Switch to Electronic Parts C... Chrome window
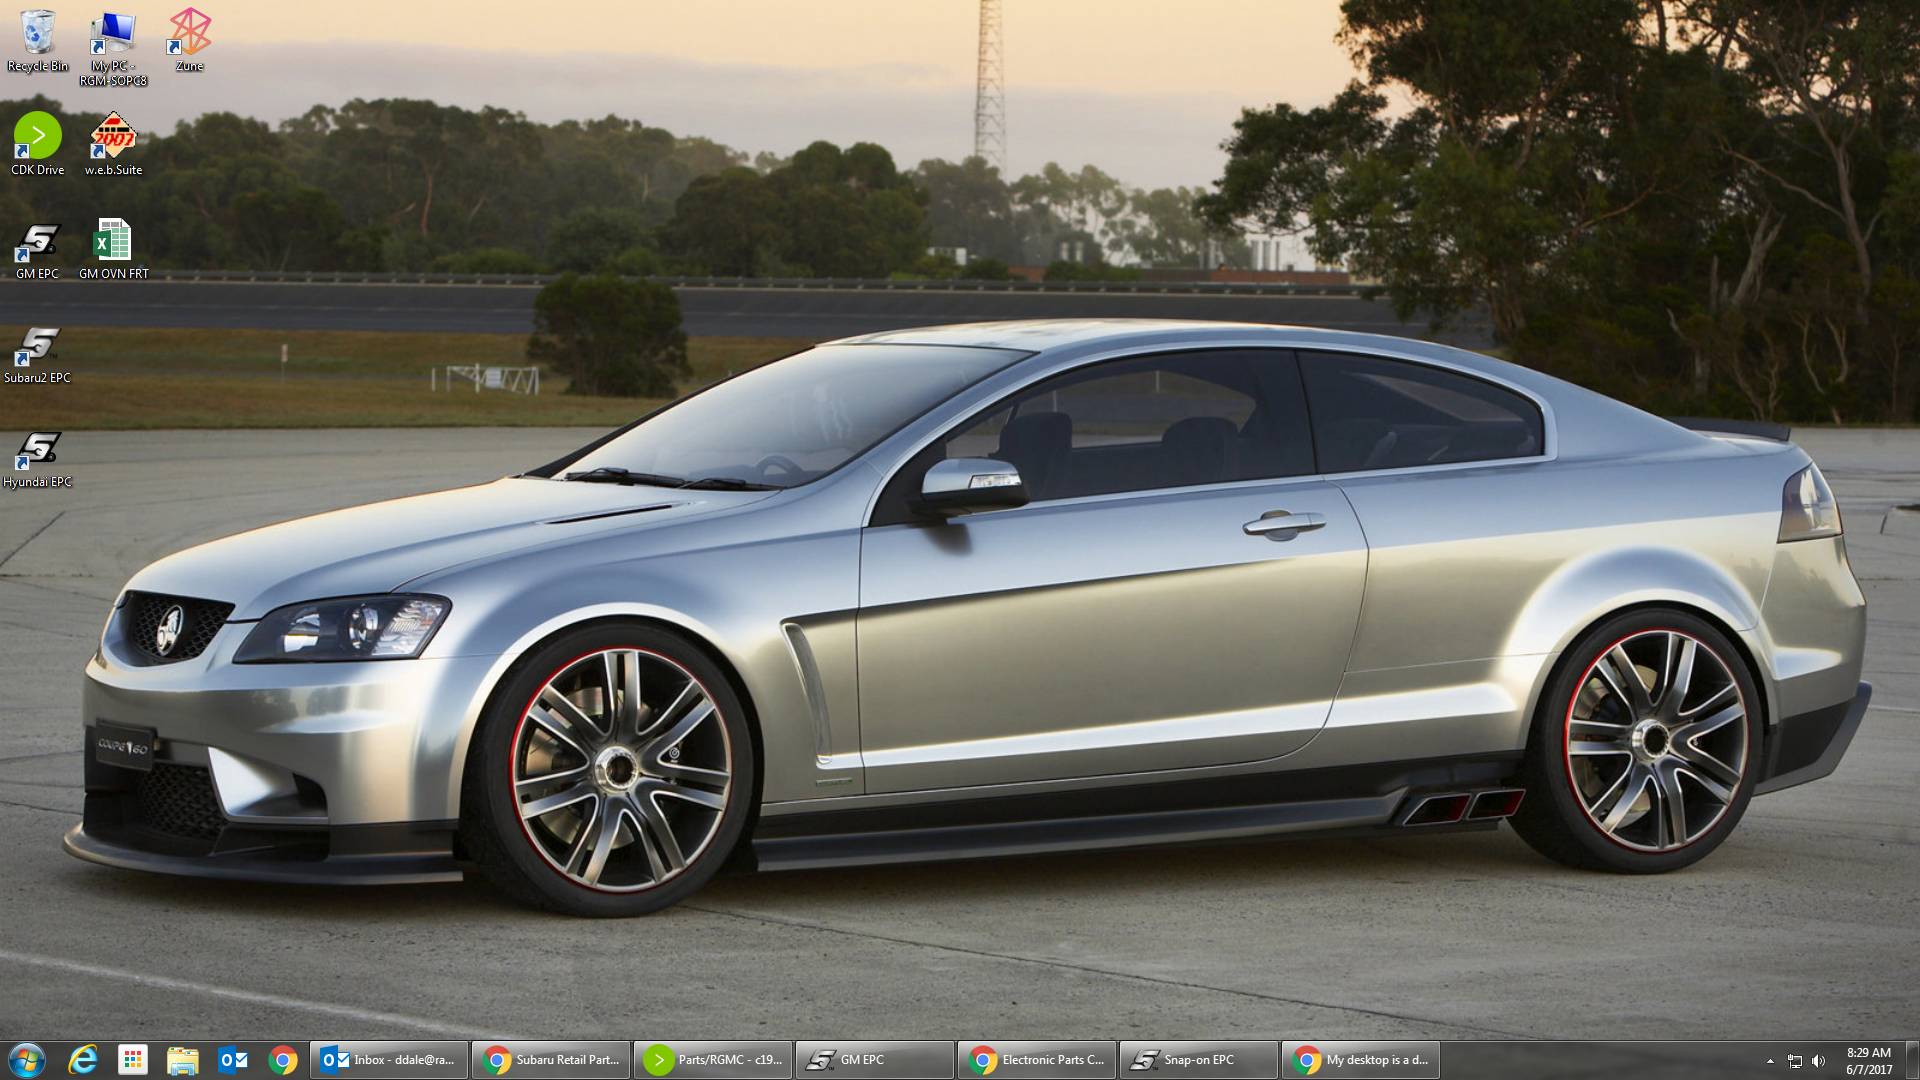This screenshot has height=1080, width=1920. click(1037, 1060)
